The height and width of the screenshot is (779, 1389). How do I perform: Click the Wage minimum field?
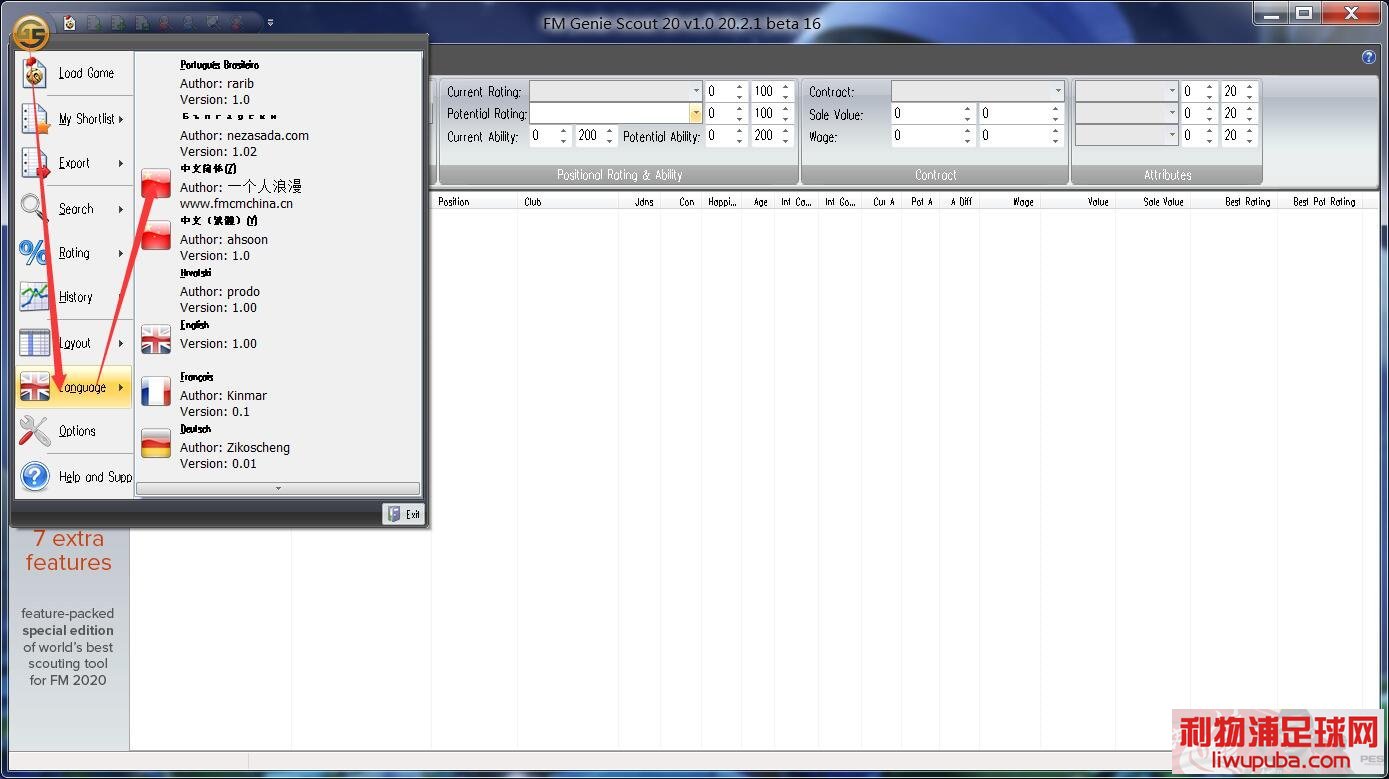(926, 135)
